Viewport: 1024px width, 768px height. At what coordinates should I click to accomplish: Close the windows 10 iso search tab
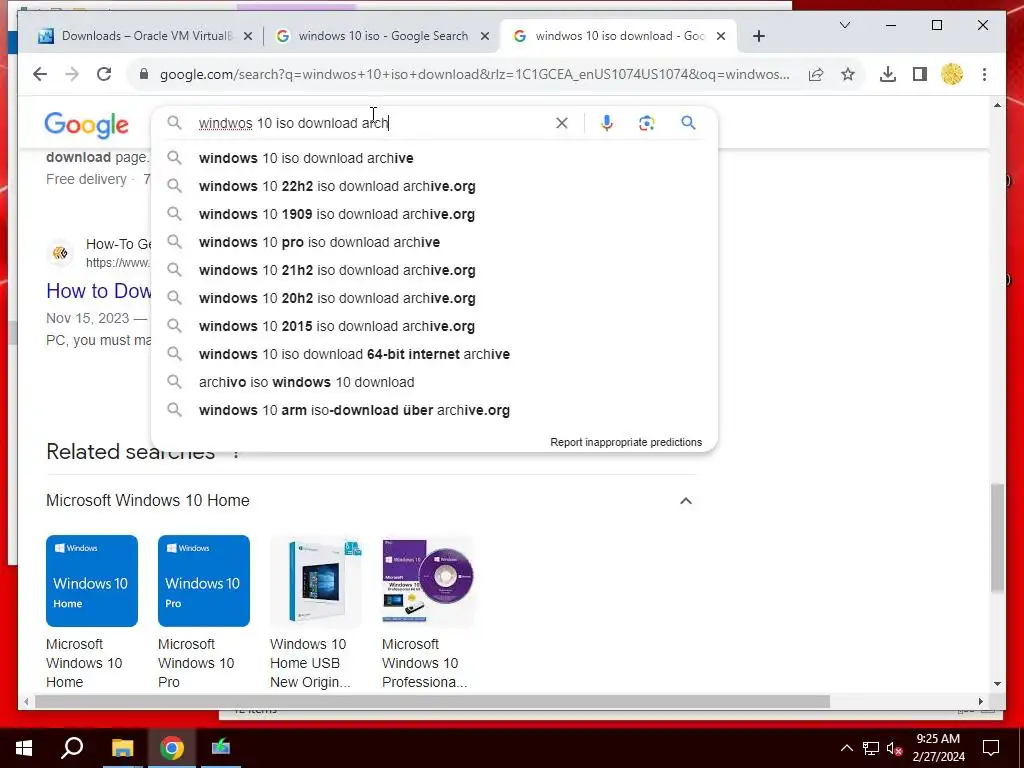[x=485, y=37]
